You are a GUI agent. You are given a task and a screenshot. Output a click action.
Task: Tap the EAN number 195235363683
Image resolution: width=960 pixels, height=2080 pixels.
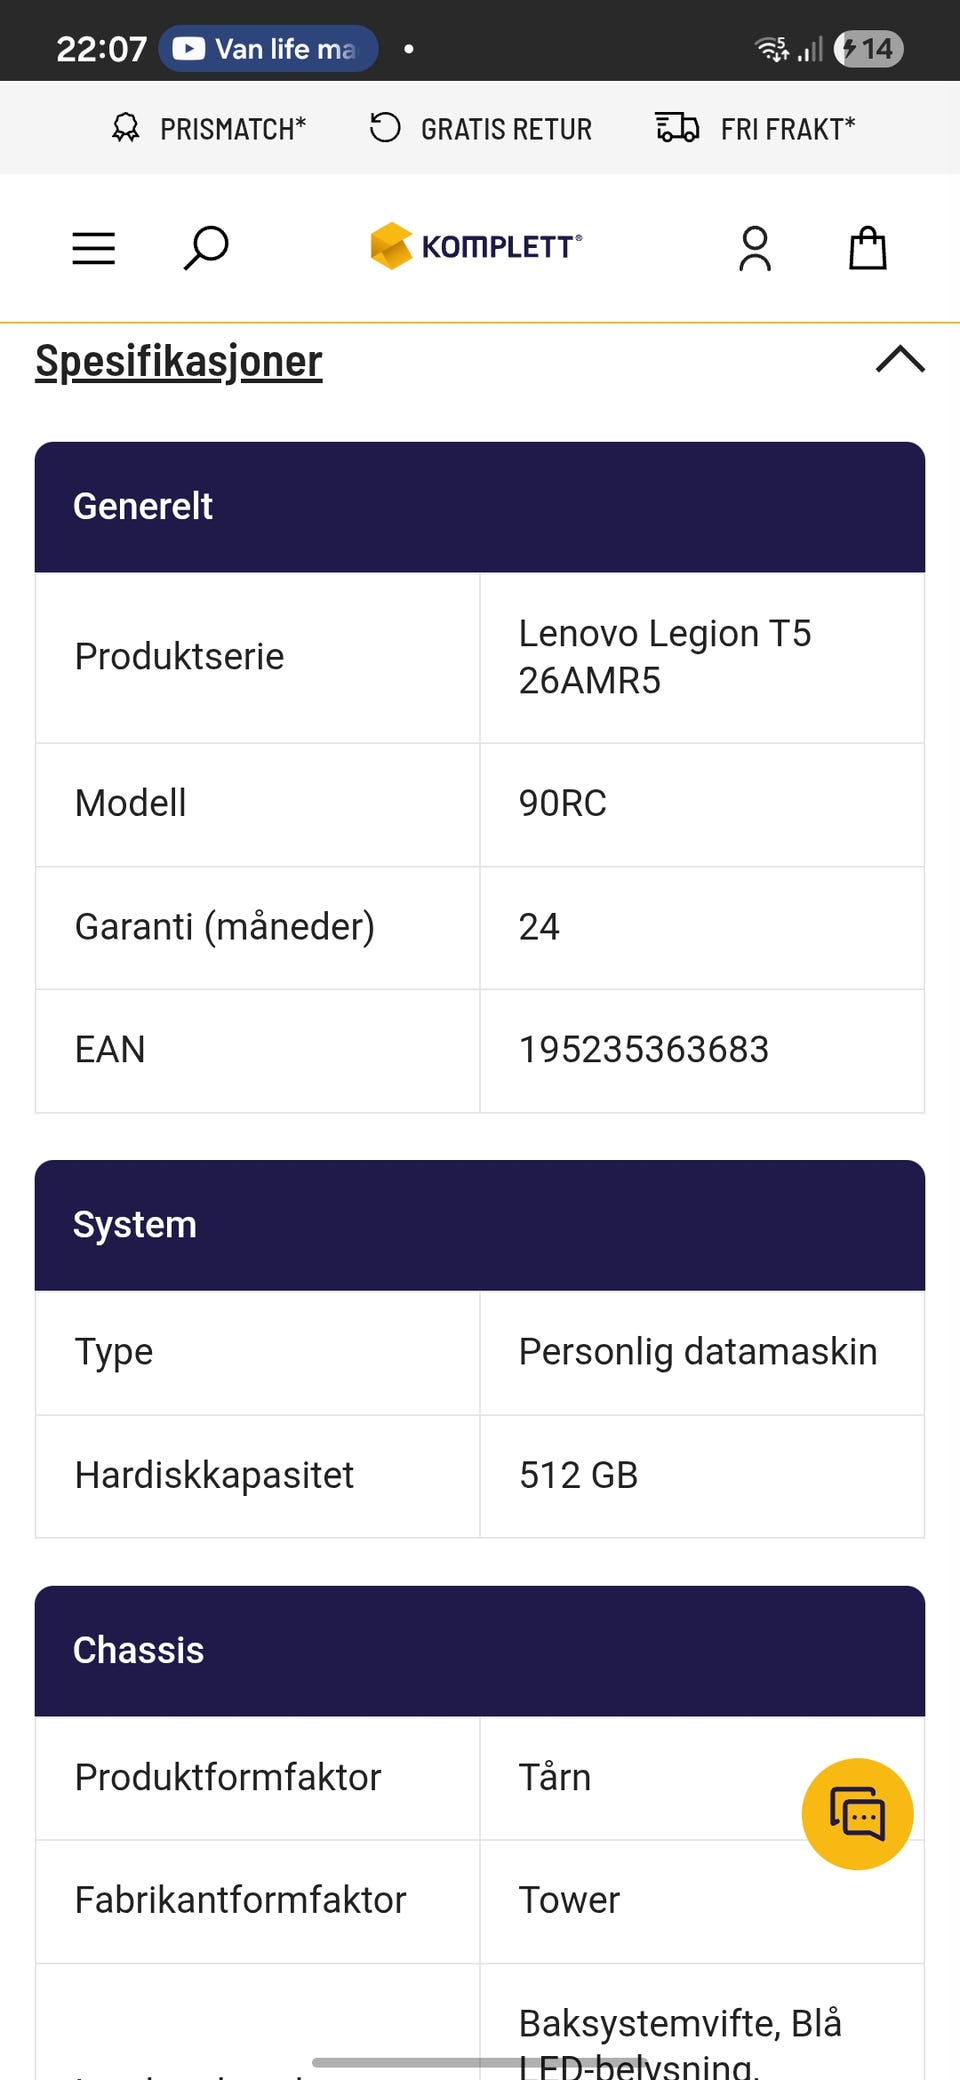click(644, 1050)
